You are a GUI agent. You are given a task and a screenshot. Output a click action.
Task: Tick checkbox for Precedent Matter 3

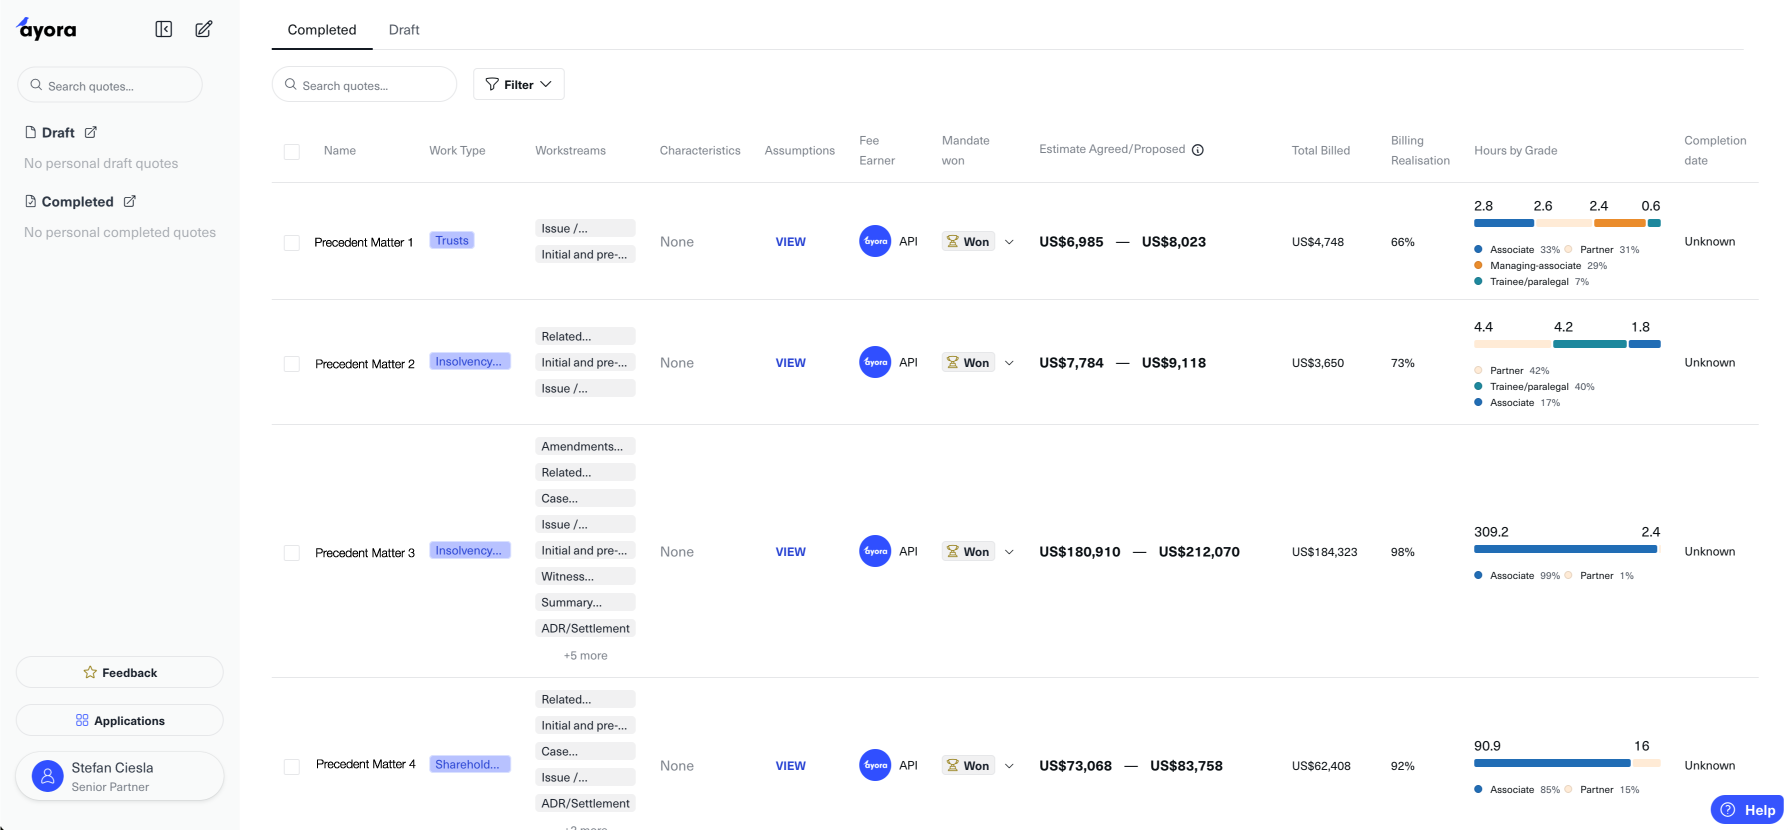point(292,553)
